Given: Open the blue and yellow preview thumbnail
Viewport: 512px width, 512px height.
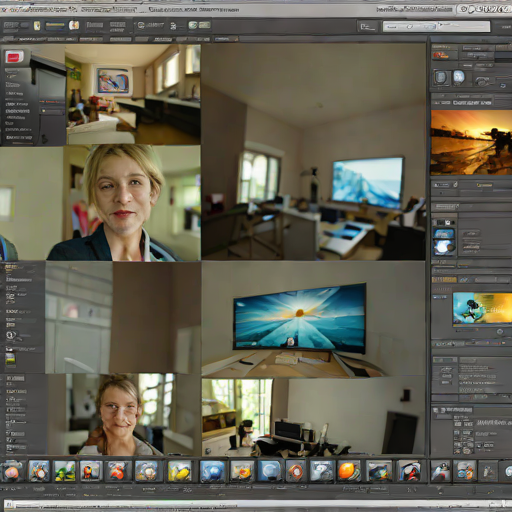Looking at the screenshot, I should [x=482, y=308].
